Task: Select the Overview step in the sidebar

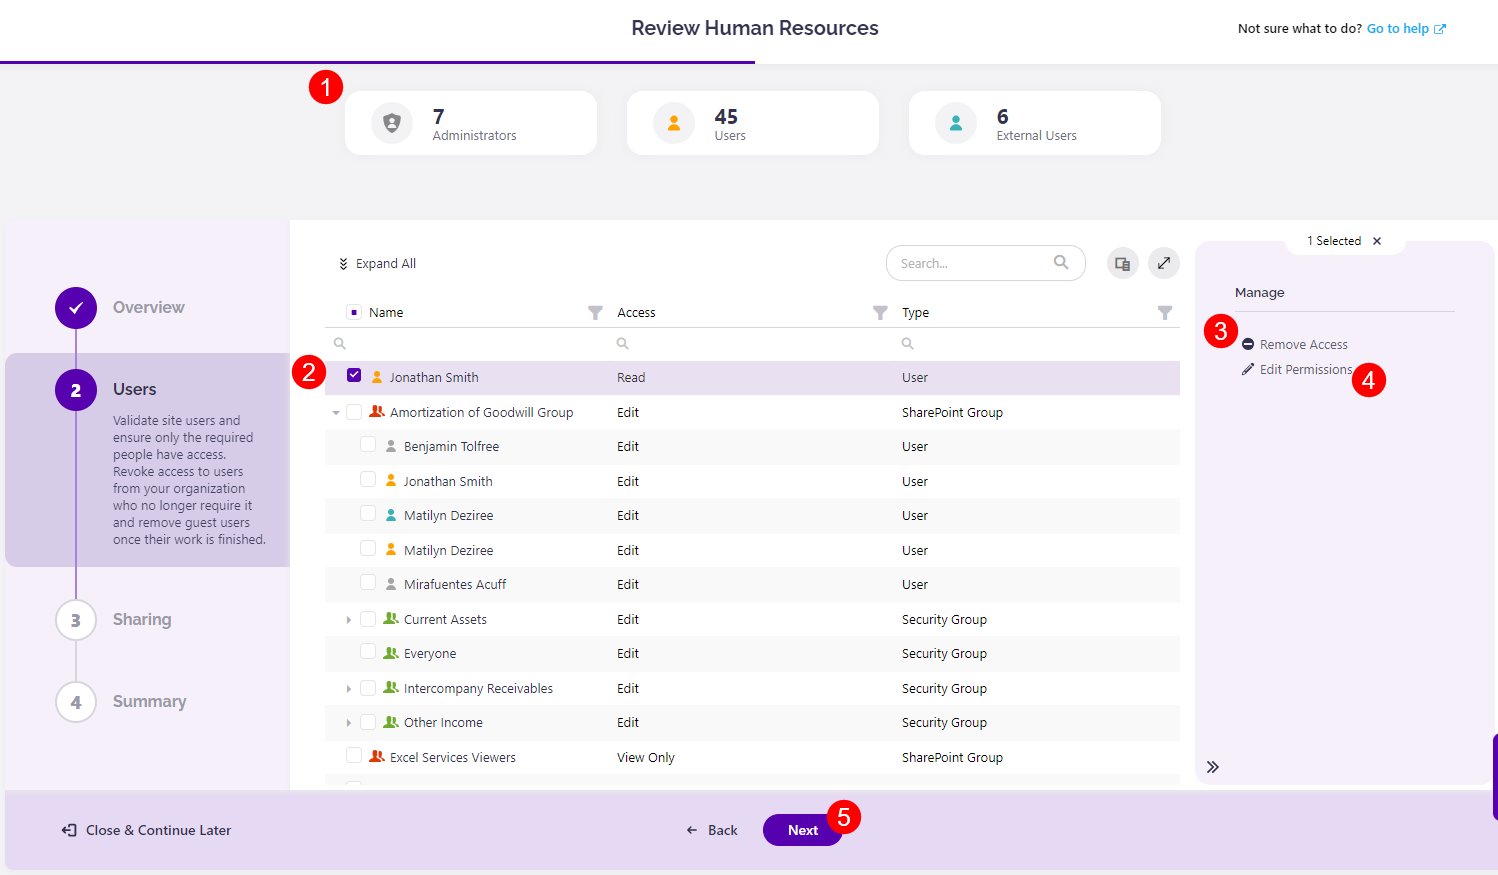Action: tap(148, 307)
